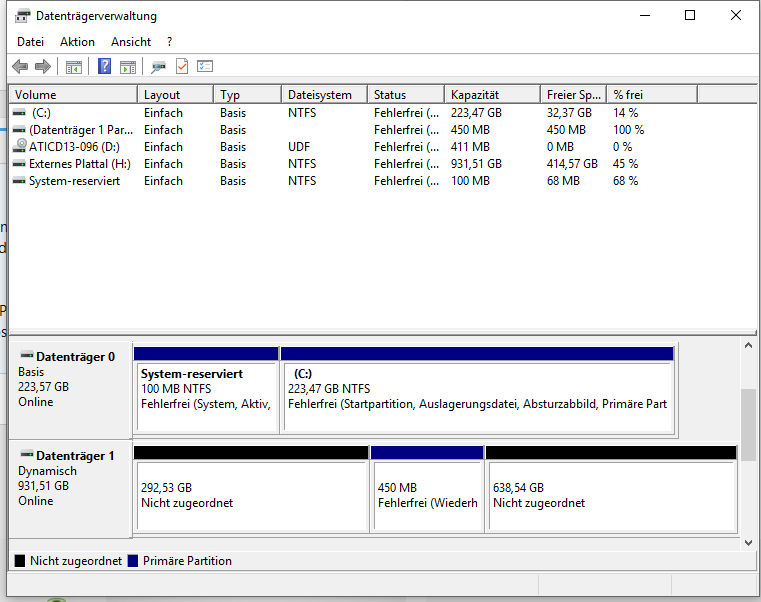Click the System-reserviert volume icon in list
Screen dimensions: 761x602
tap(19, 181)
